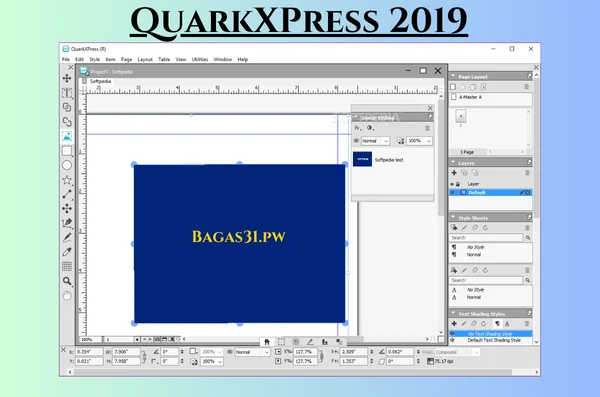Open the Utilities menu
This screenshot has width=600, height=397.
point(200,59)
